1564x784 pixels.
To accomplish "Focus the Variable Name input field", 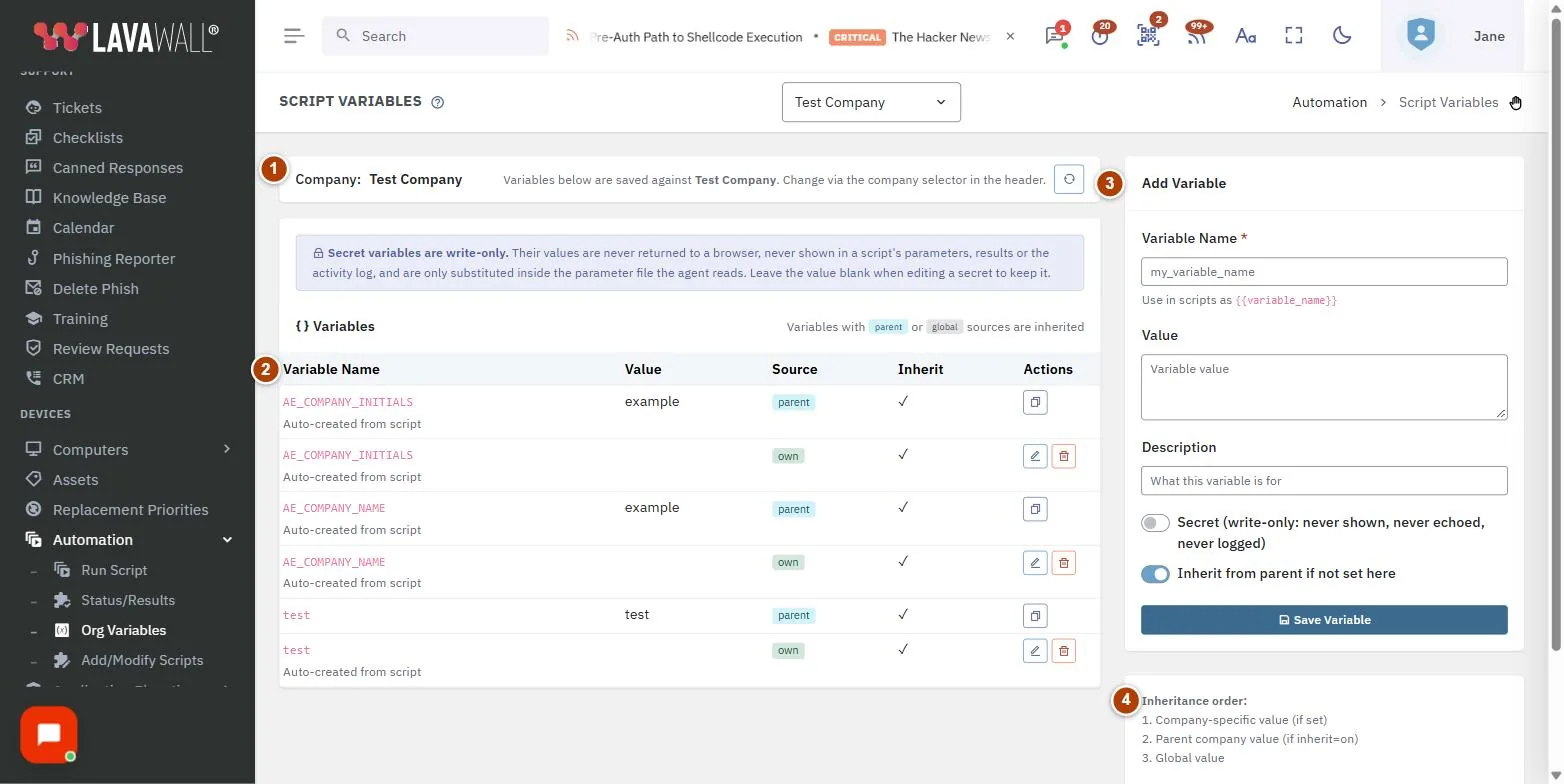I will [1324, 272].
